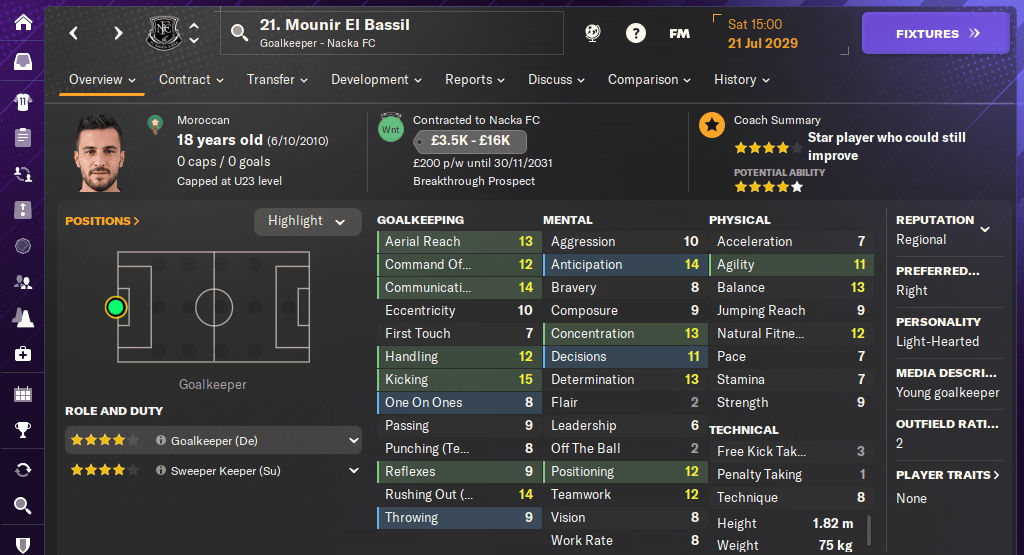The height and width of the screenshot is (555, 1024).
Task: Open the Inbox tray icon
Action: 22,62
